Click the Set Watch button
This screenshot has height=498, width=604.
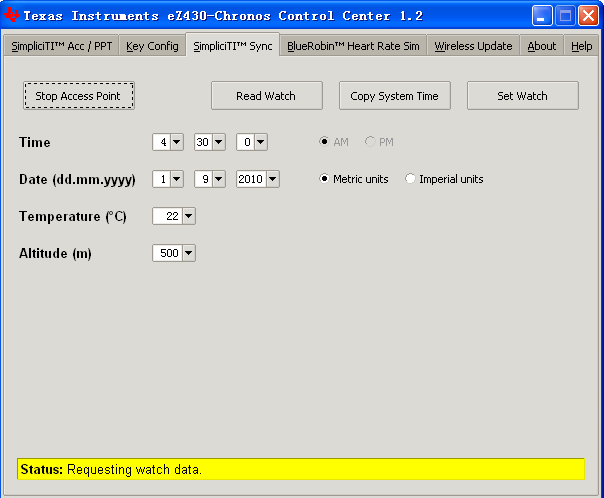tap(522, 96)
